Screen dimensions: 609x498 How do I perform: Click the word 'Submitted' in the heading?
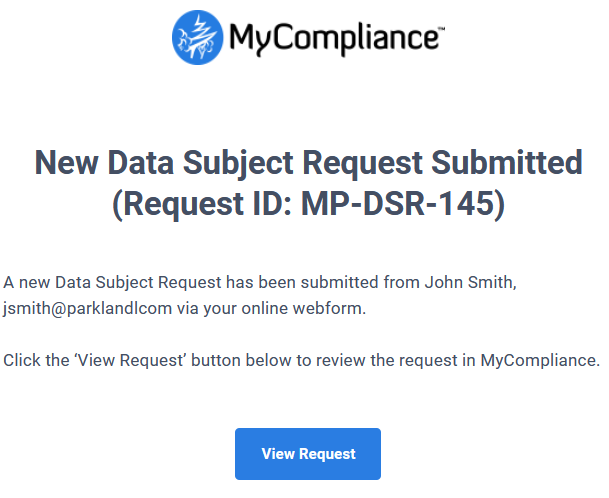tap(507, 162)
